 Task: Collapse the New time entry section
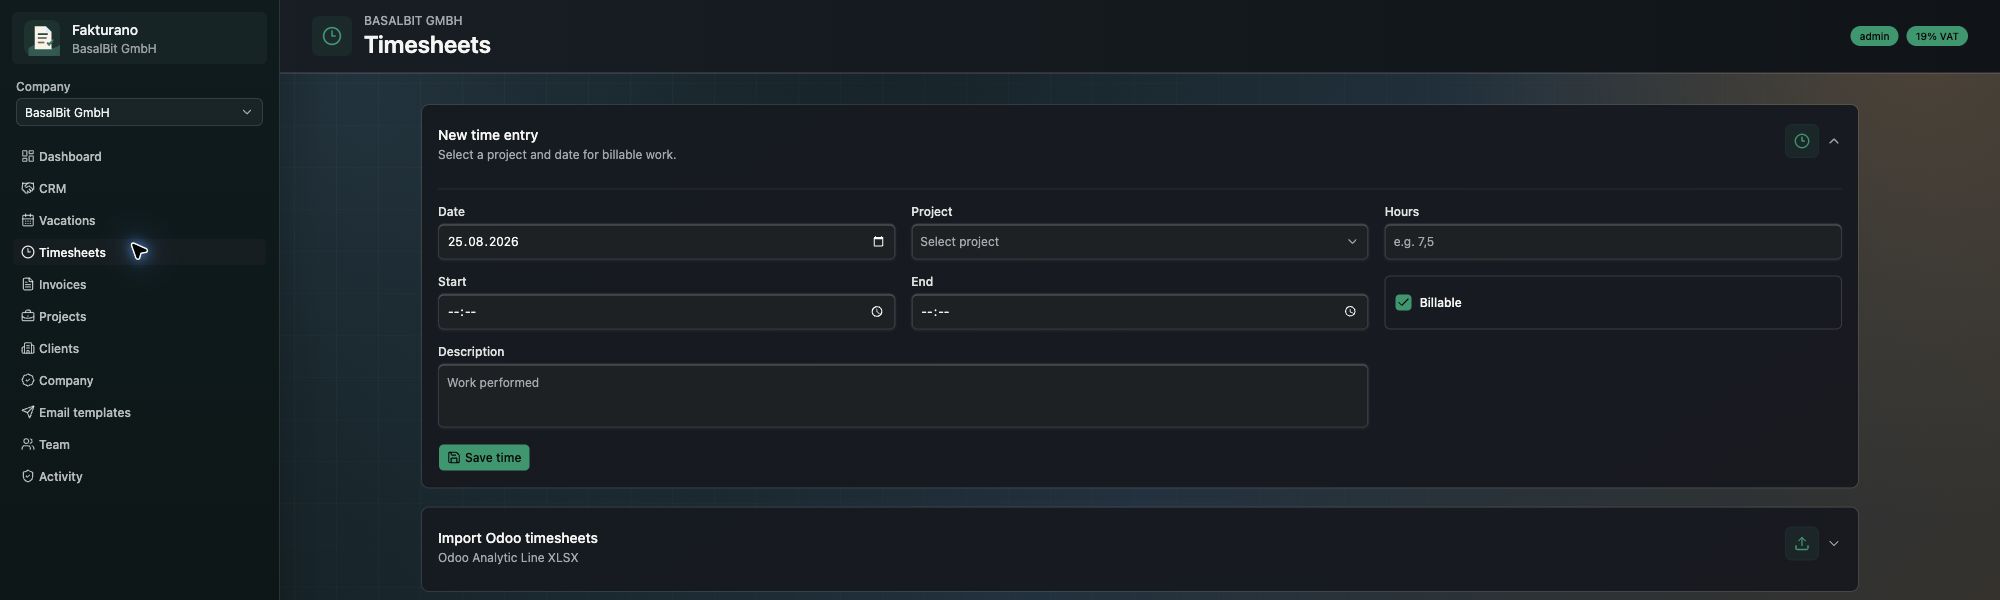(1834, 141)
